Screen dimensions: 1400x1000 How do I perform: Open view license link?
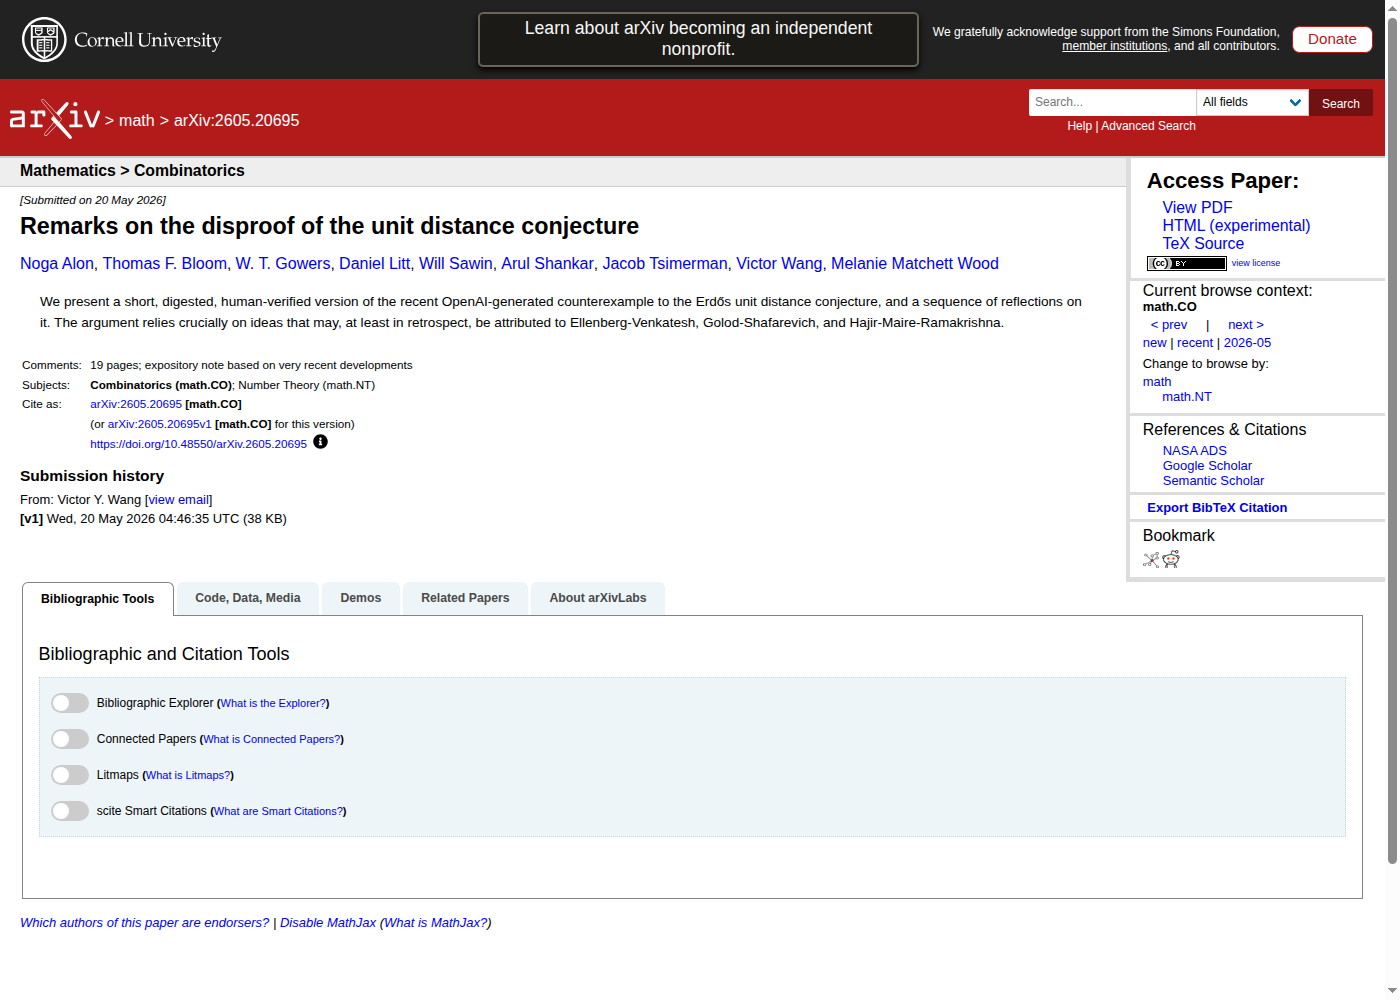click(1256, 263)
